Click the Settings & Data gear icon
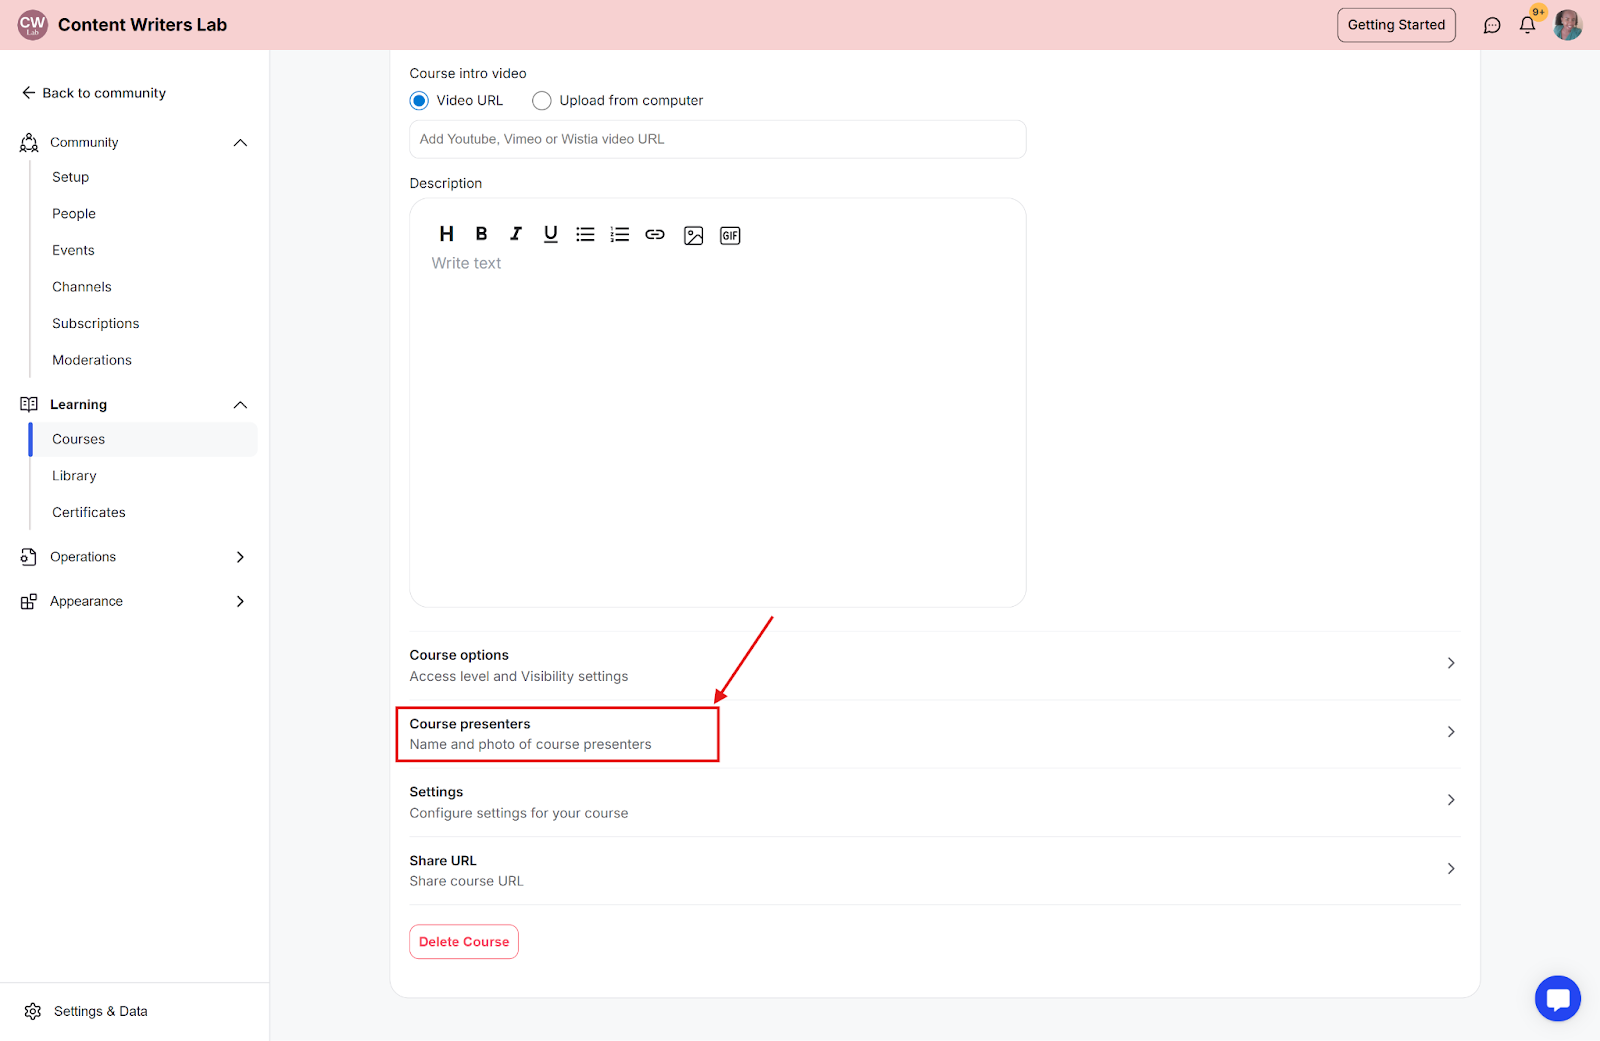The height and width of the screenshot is (1041, 1600). 33,1011
